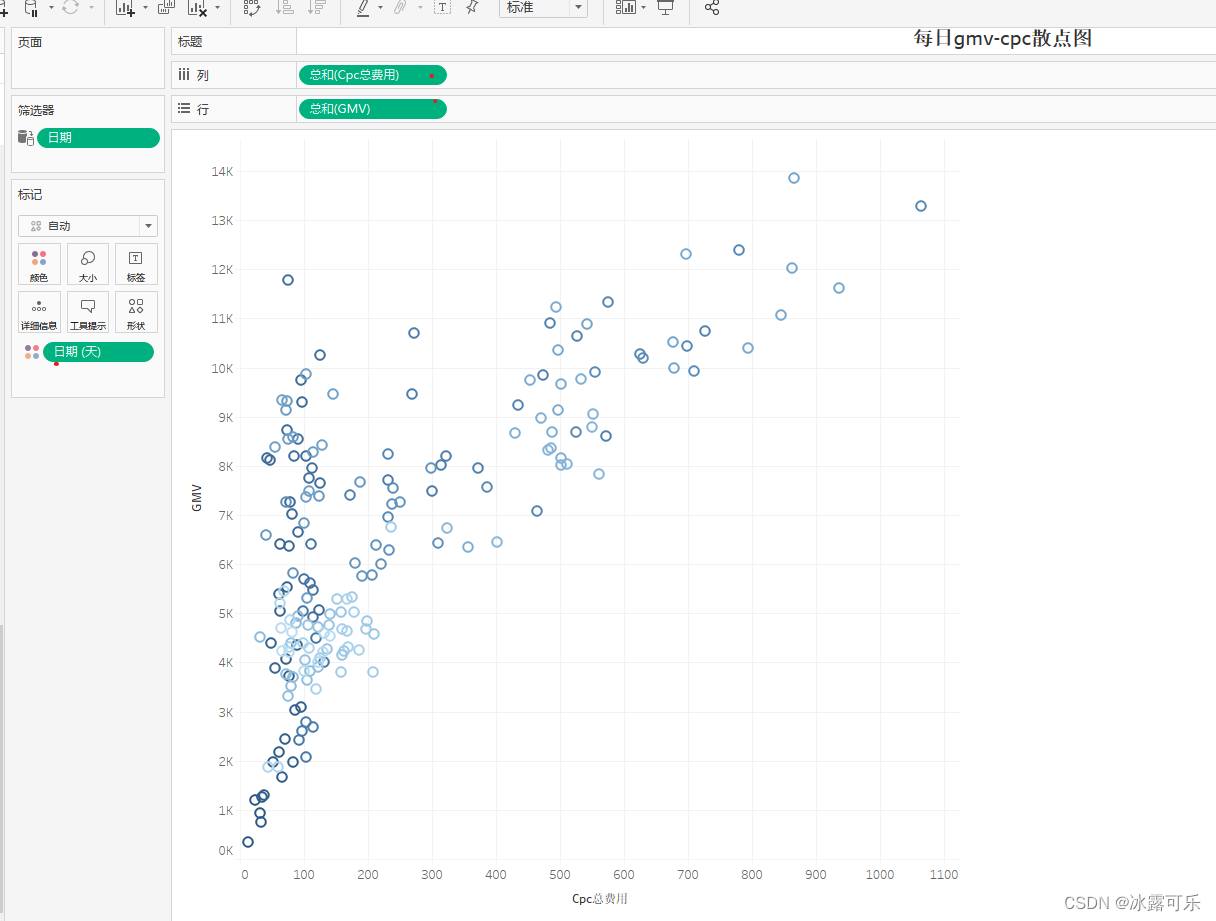
Task: Open the 工具提示 tooltip marks card
Action: pos(88,312)
